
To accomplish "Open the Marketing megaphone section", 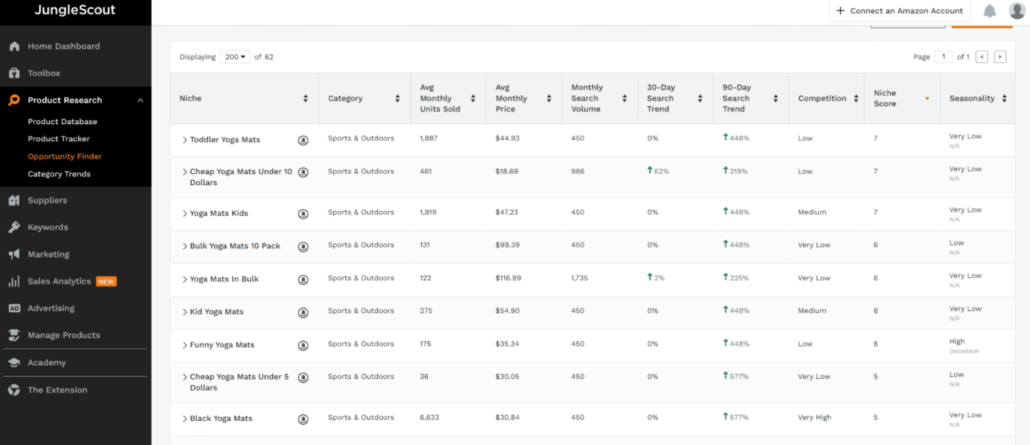I will point(48,254).
